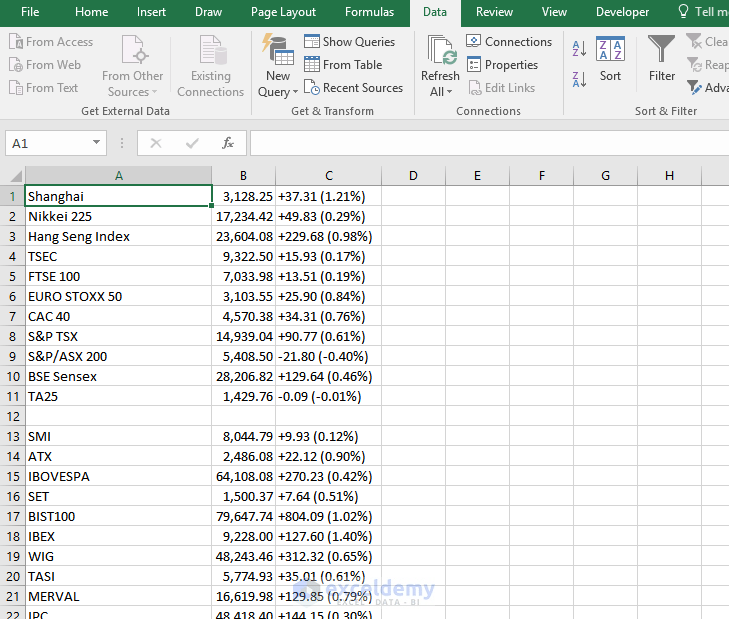Select row 5 header
Image resolution: width=729 pixels, height=619 pixels.
click(x=13, y=276)
